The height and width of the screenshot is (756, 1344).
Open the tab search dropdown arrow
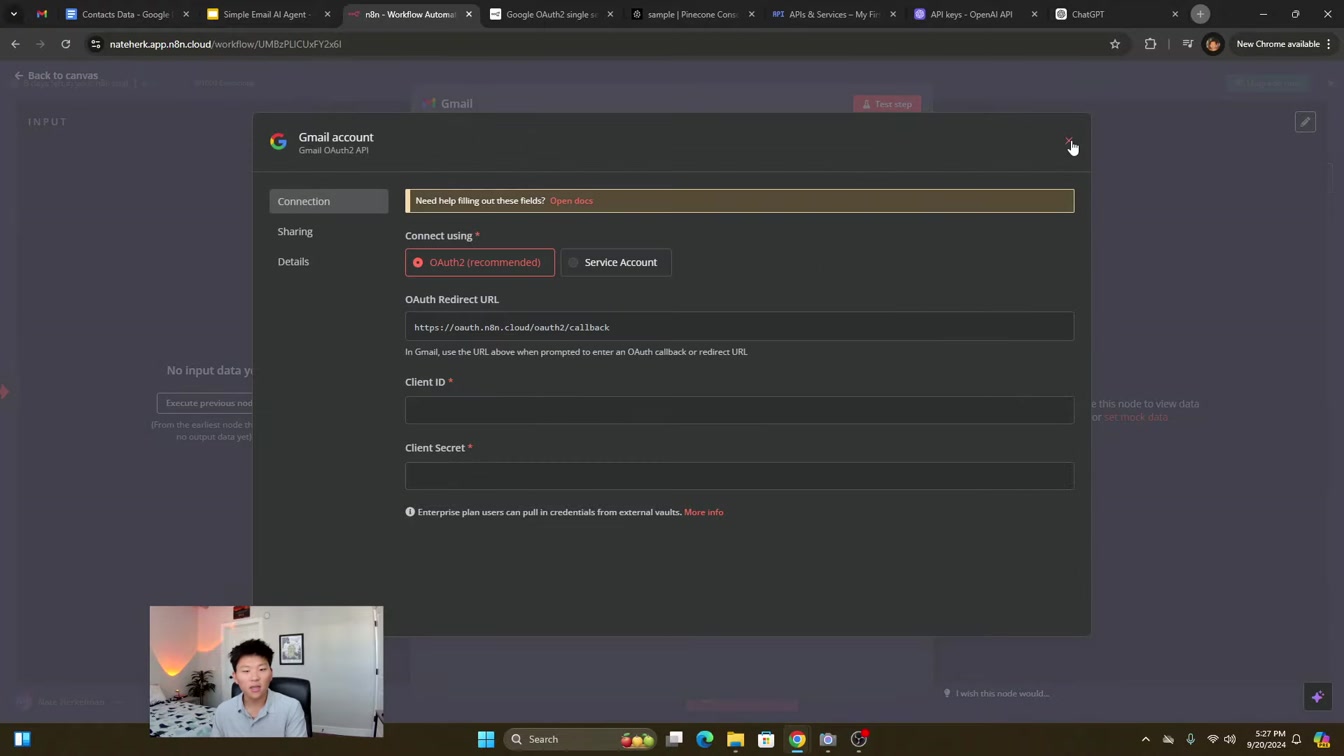point(13,14)
